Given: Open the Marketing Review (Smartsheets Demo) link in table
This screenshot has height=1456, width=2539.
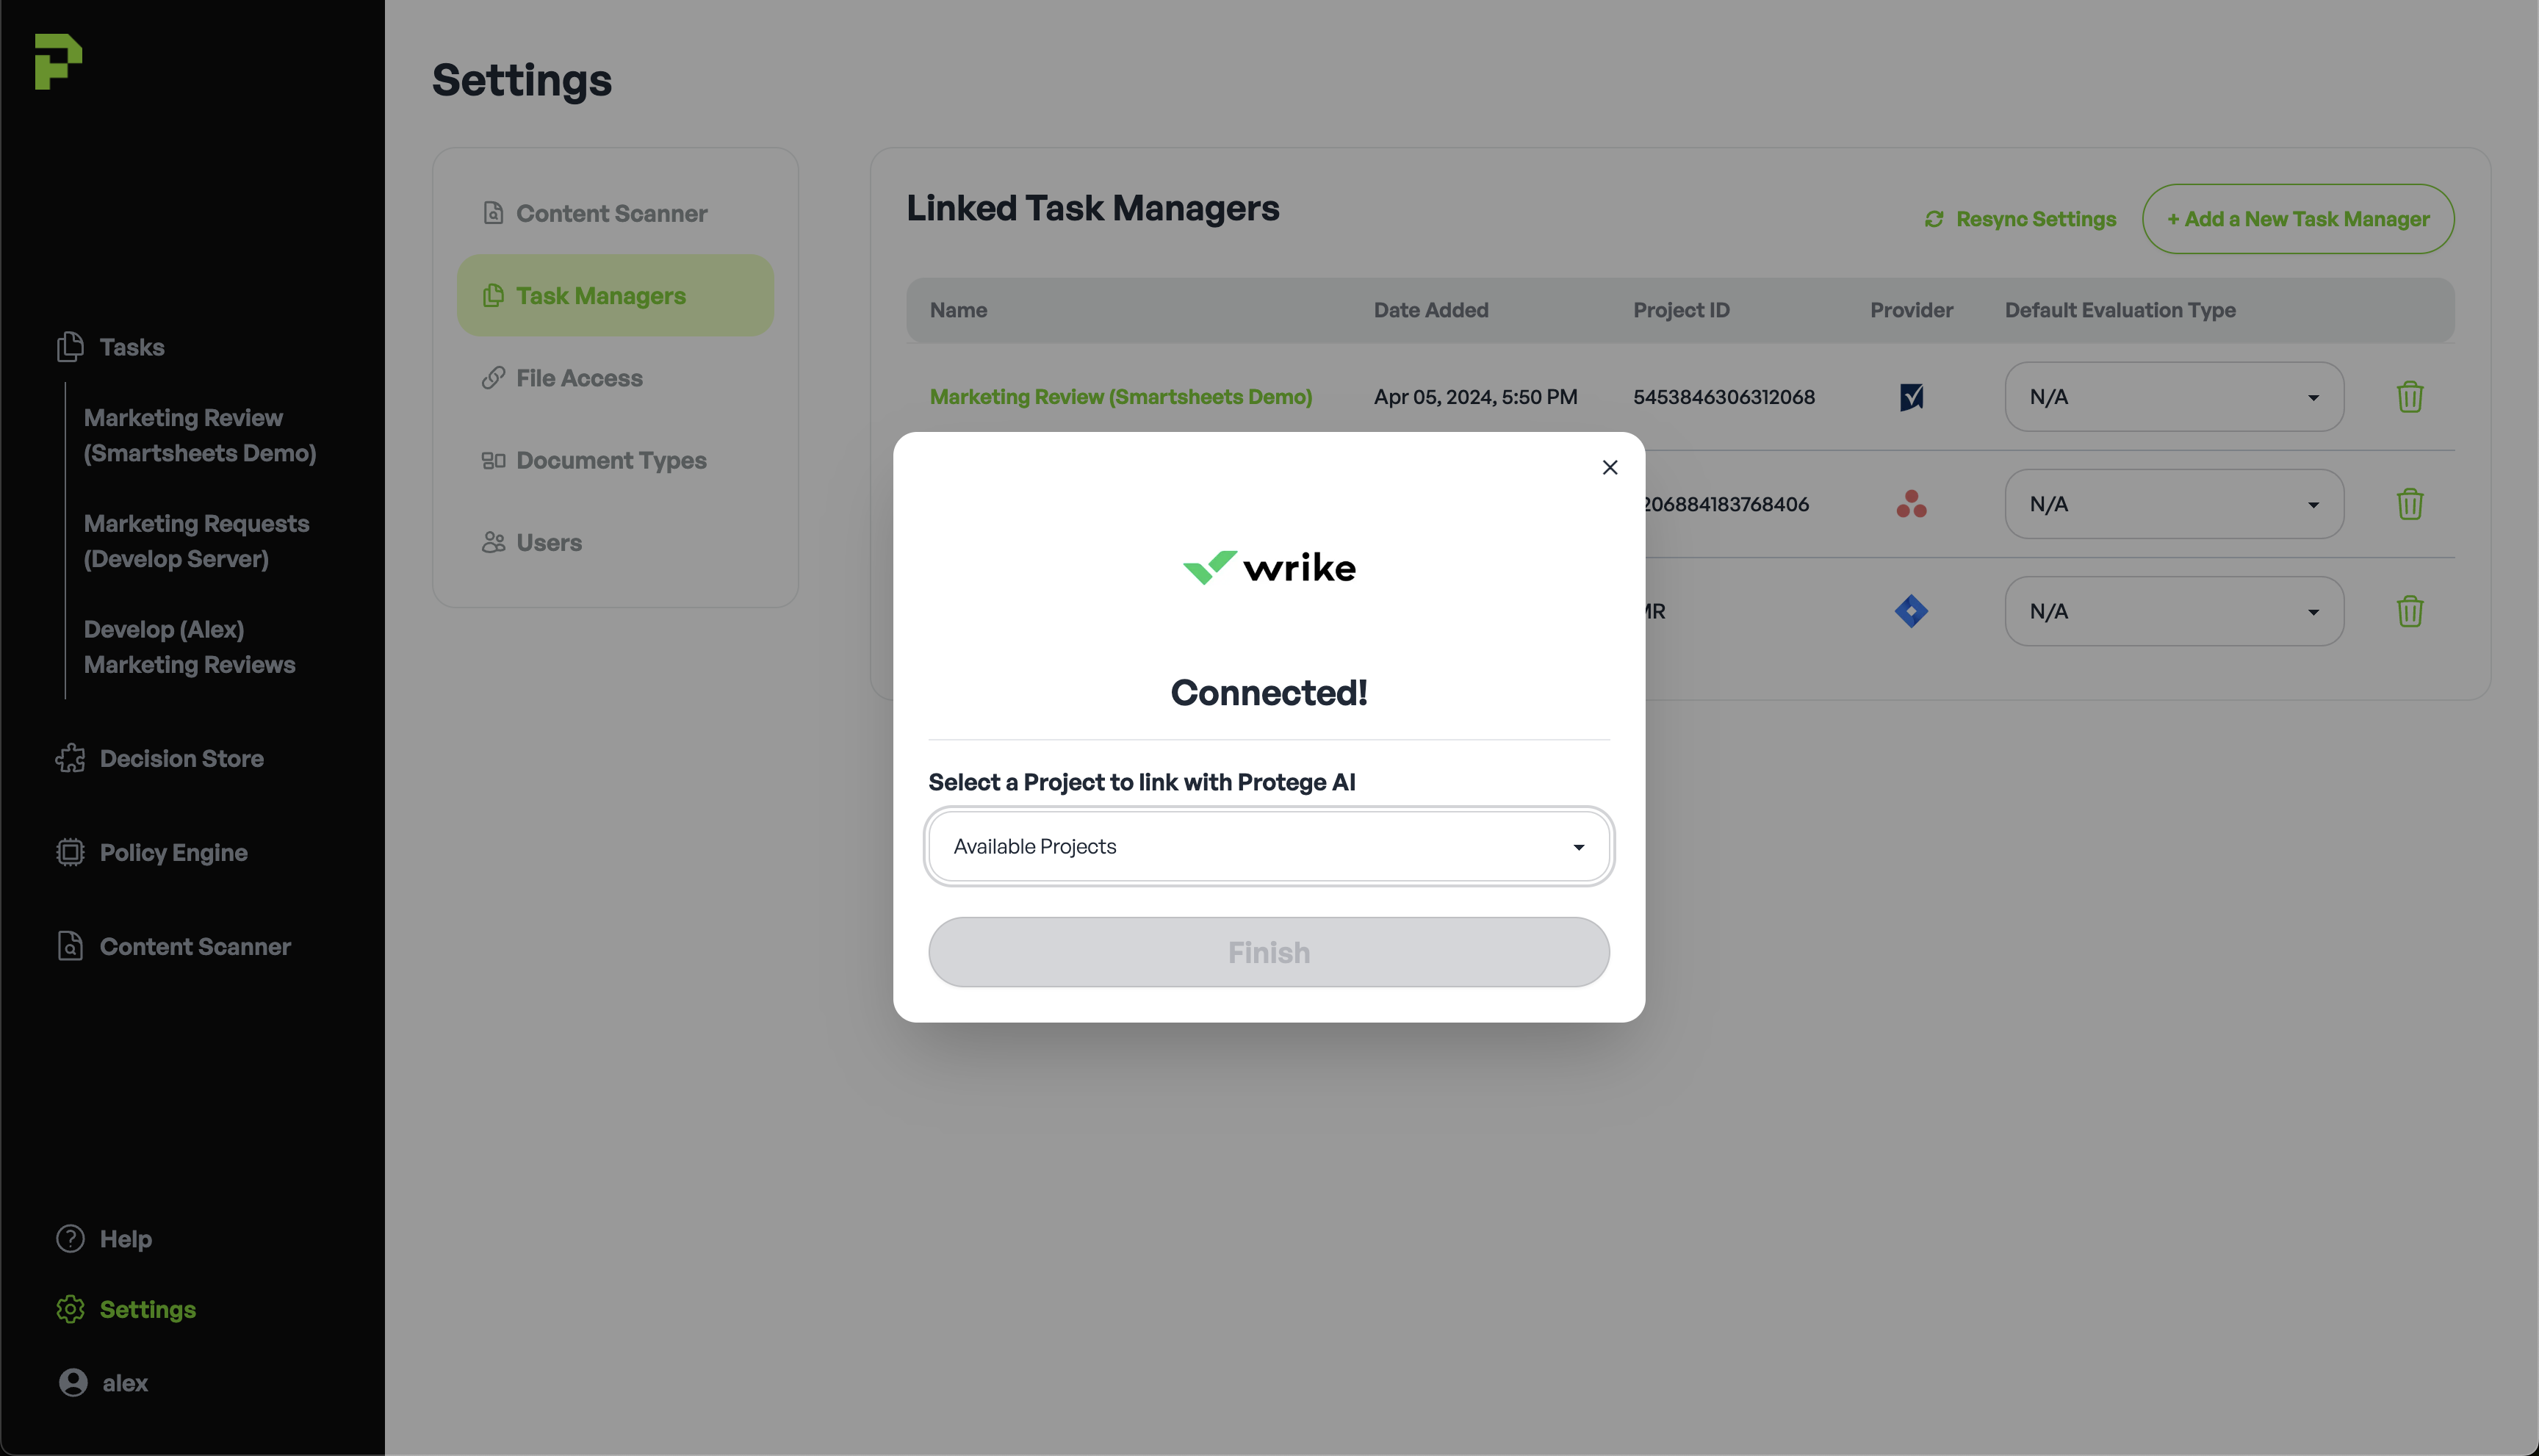Looking at the screenshot, I should point(1120,397).
